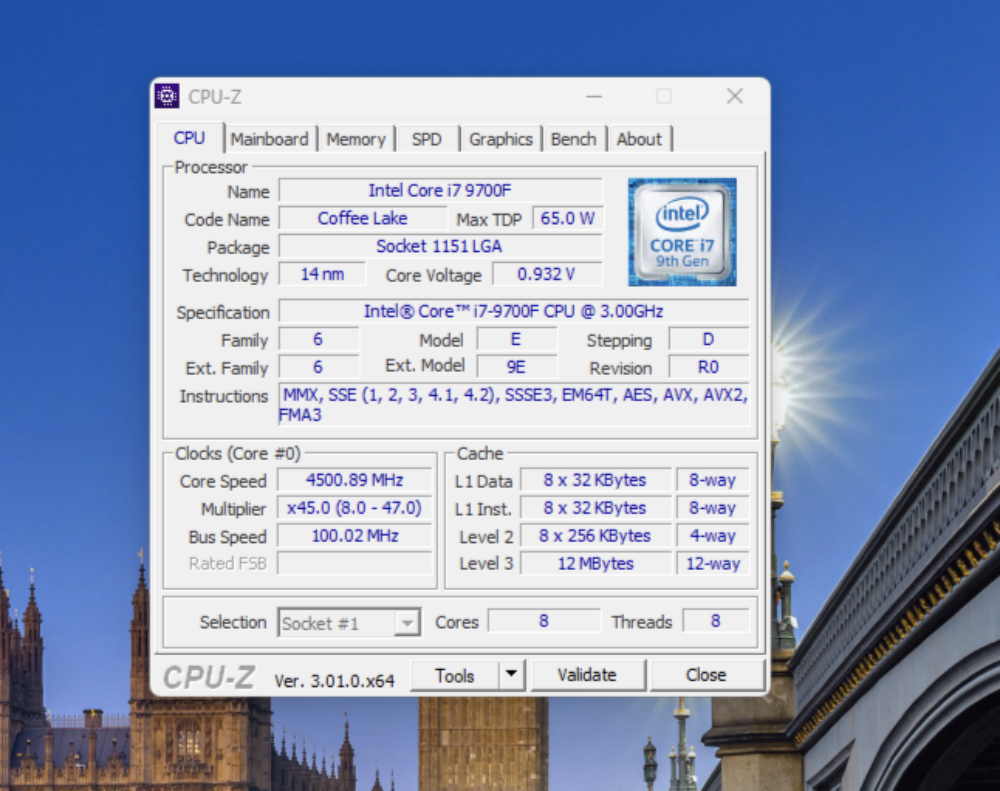Click the Specification field i7-9700F CPU @ 3.00GHz

(x=513, y=311)
